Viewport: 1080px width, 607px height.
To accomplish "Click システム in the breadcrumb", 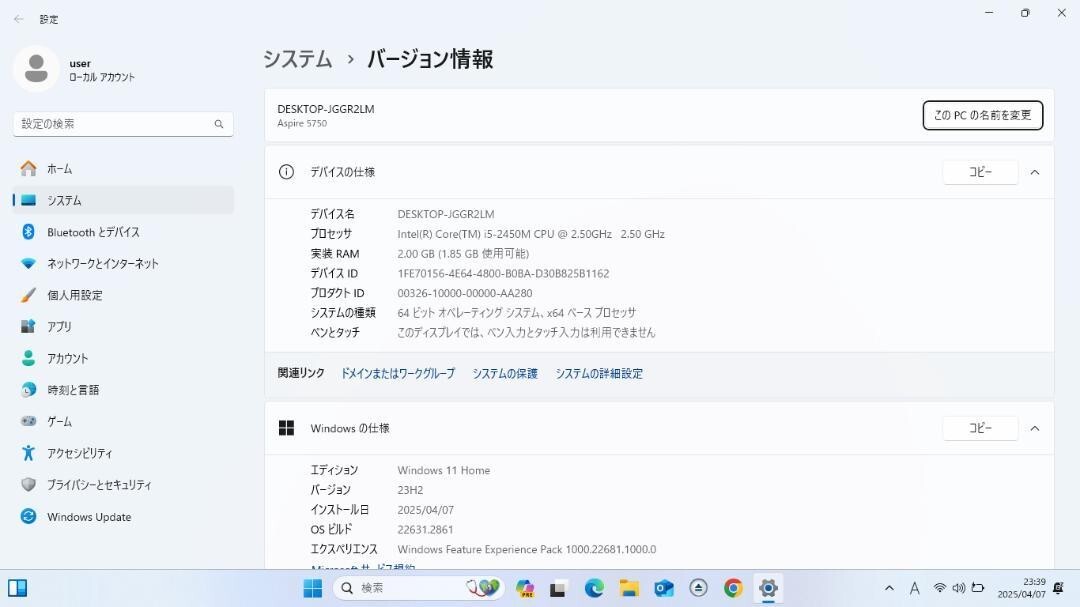I will tap(298, 59).
